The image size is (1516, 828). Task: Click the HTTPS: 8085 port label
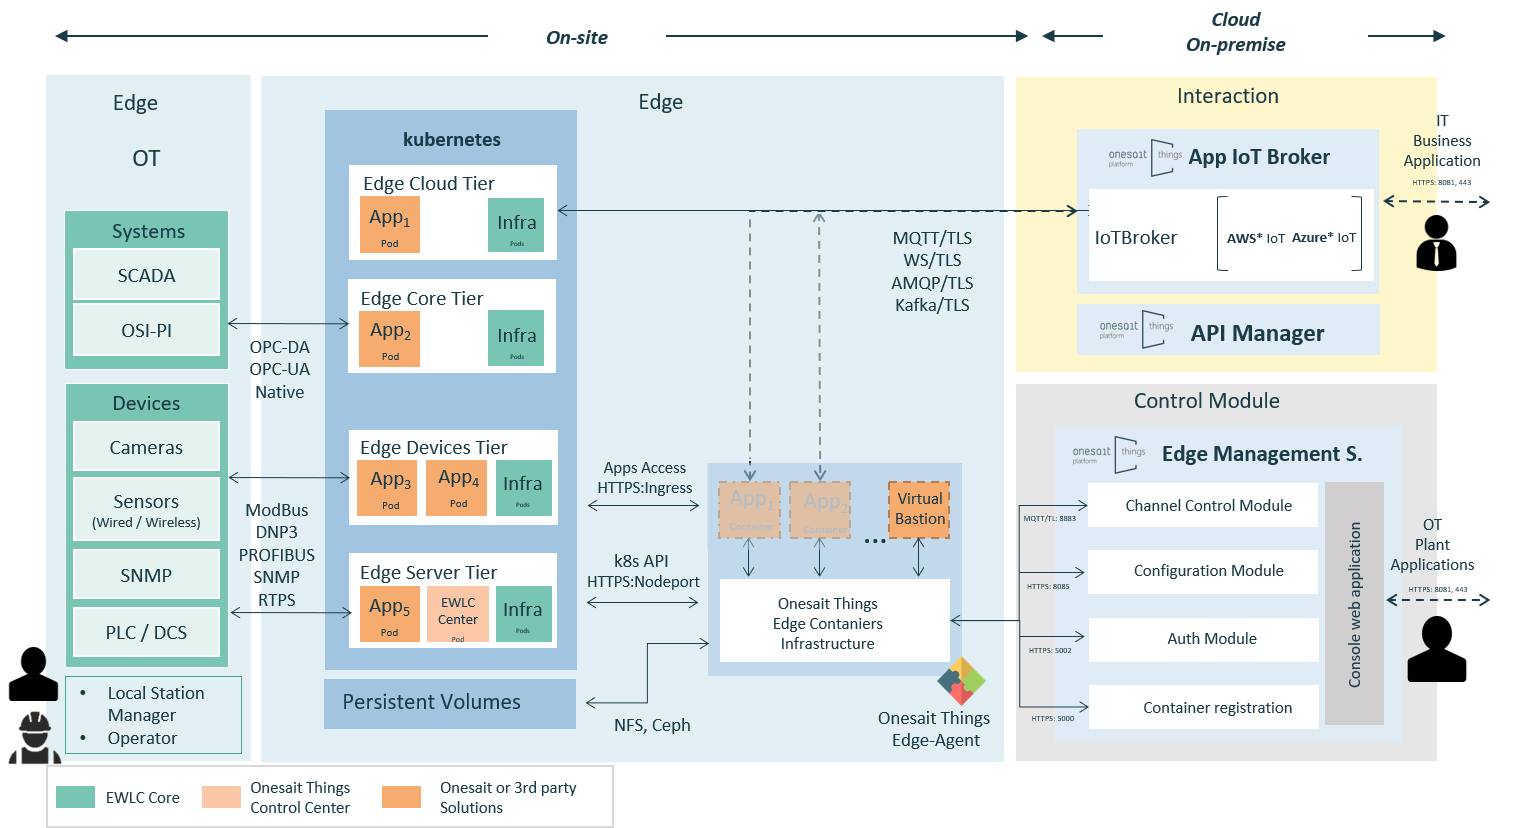(1048, 586)
